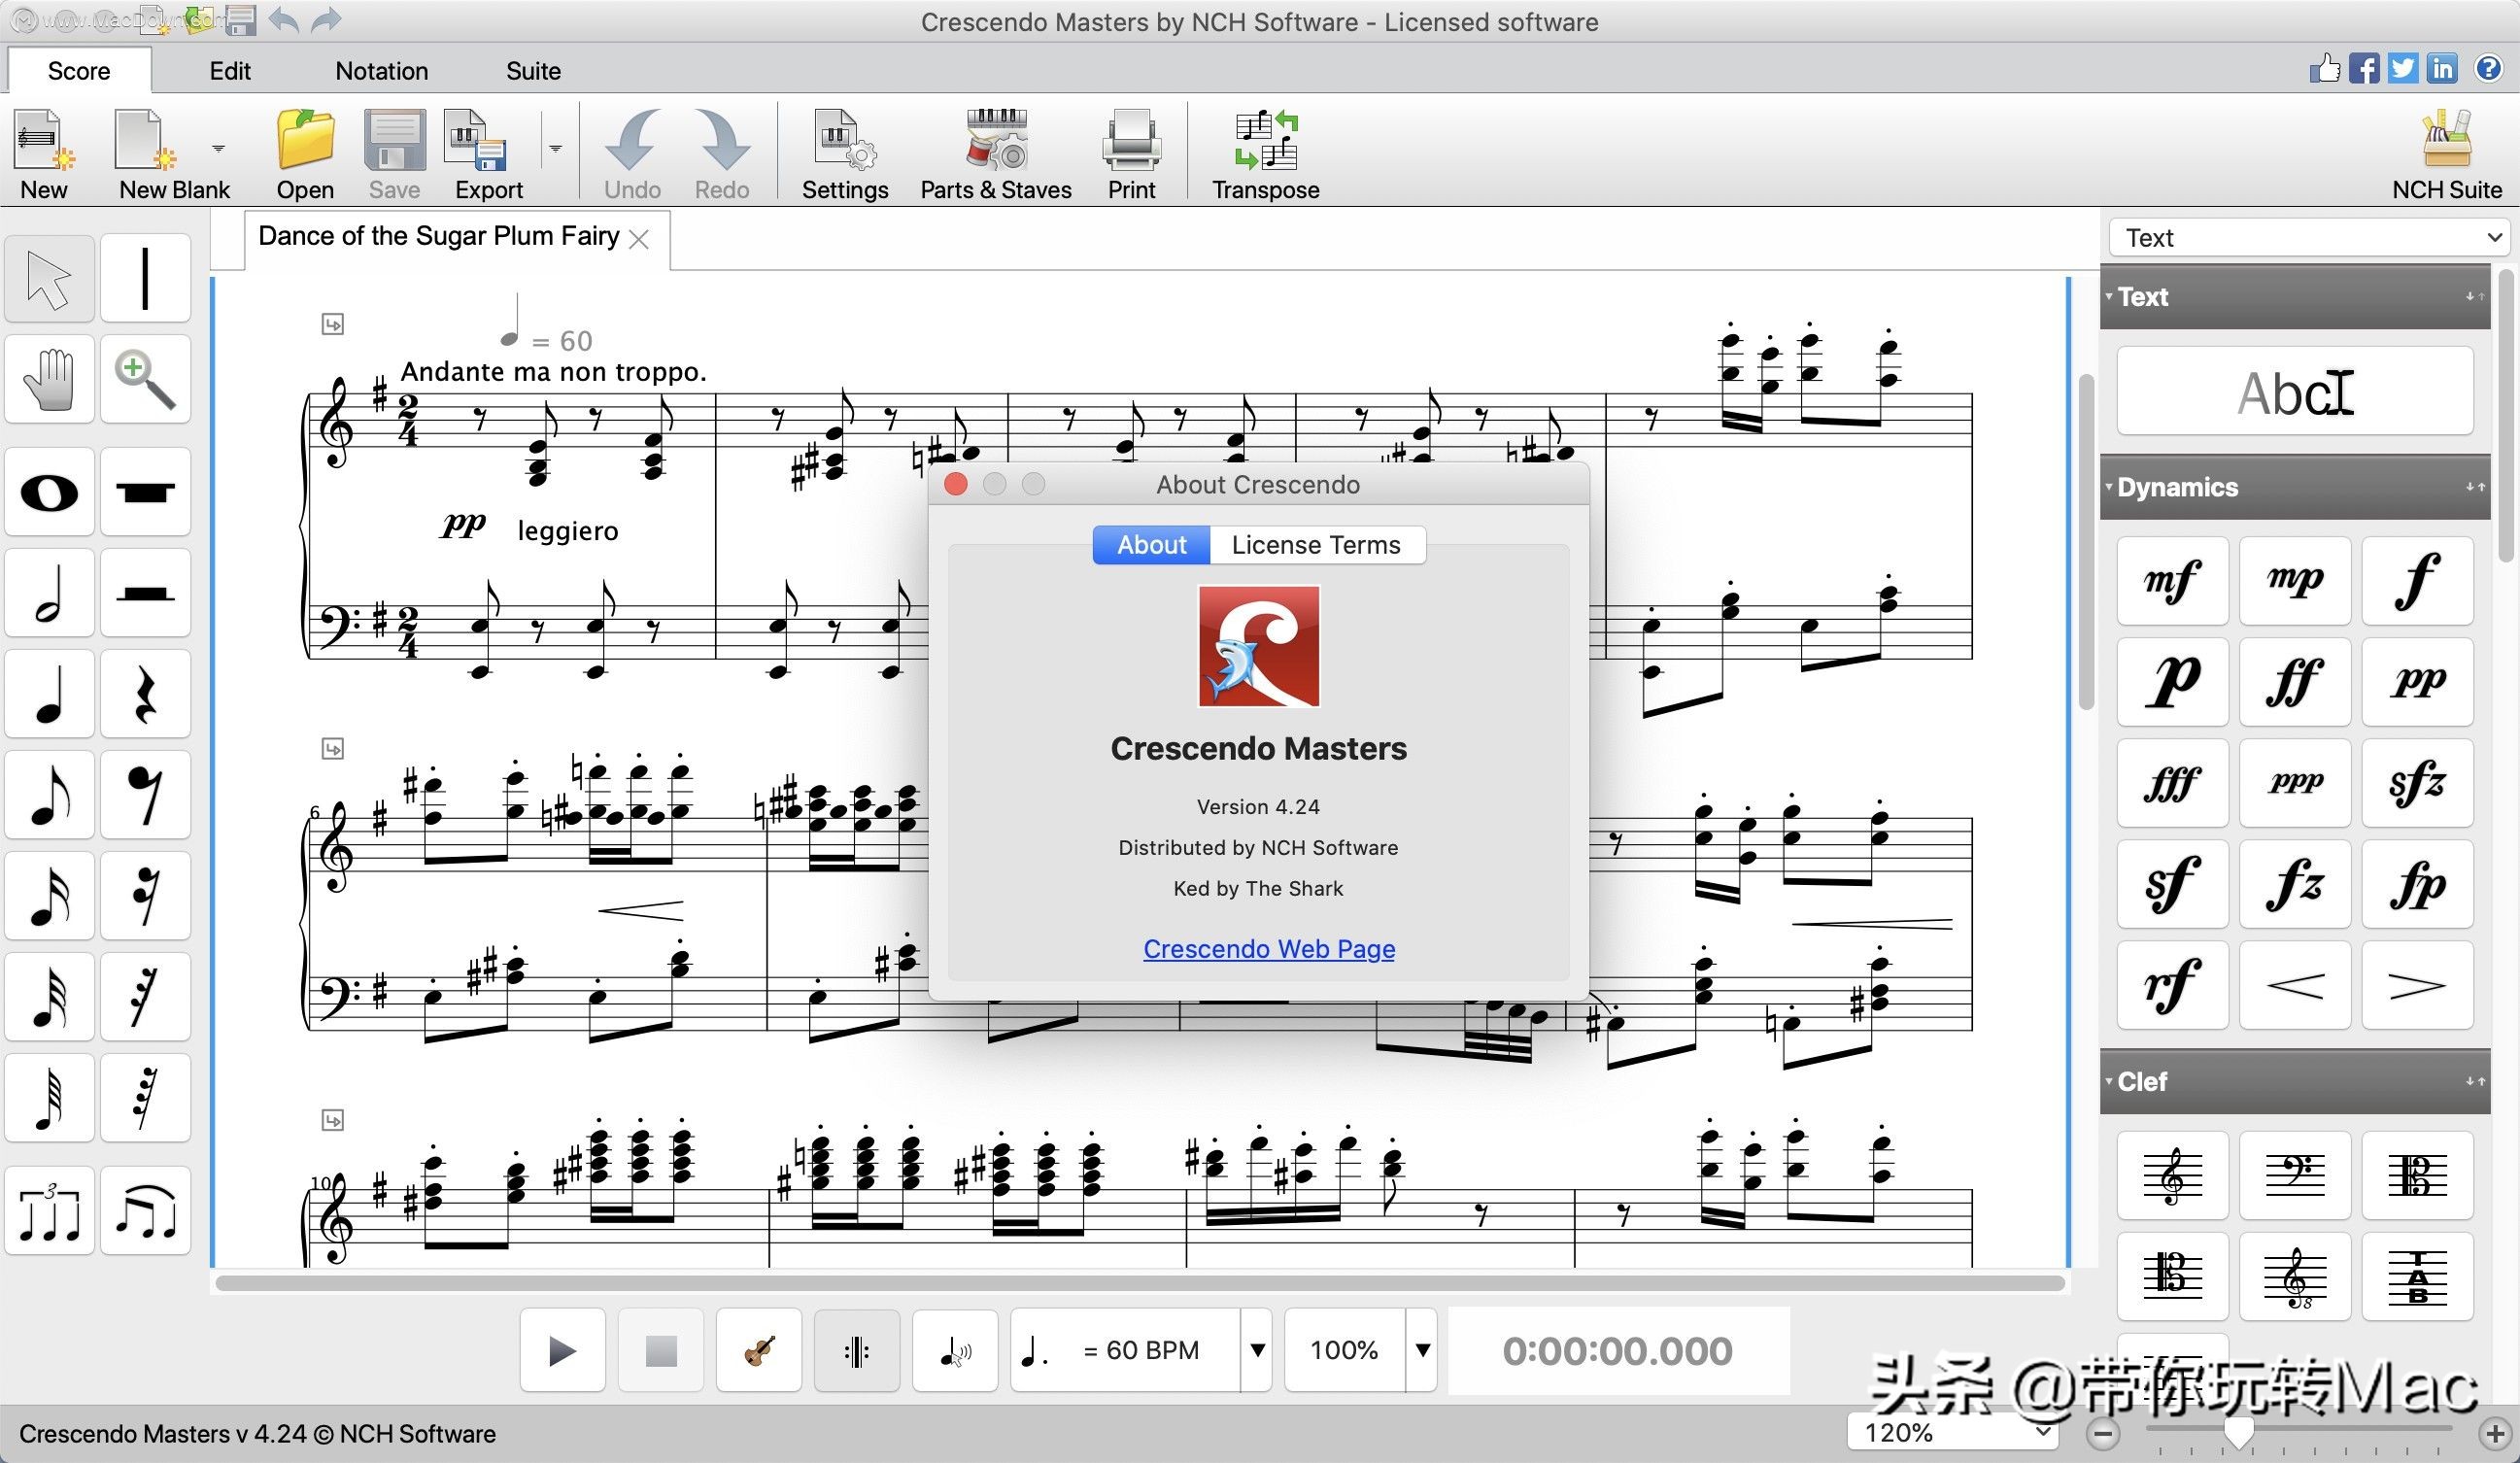This screenshot has width=2520, height=1463.
Task: Open the 100% playback speed dropdown
Action: (1422, 1351)
